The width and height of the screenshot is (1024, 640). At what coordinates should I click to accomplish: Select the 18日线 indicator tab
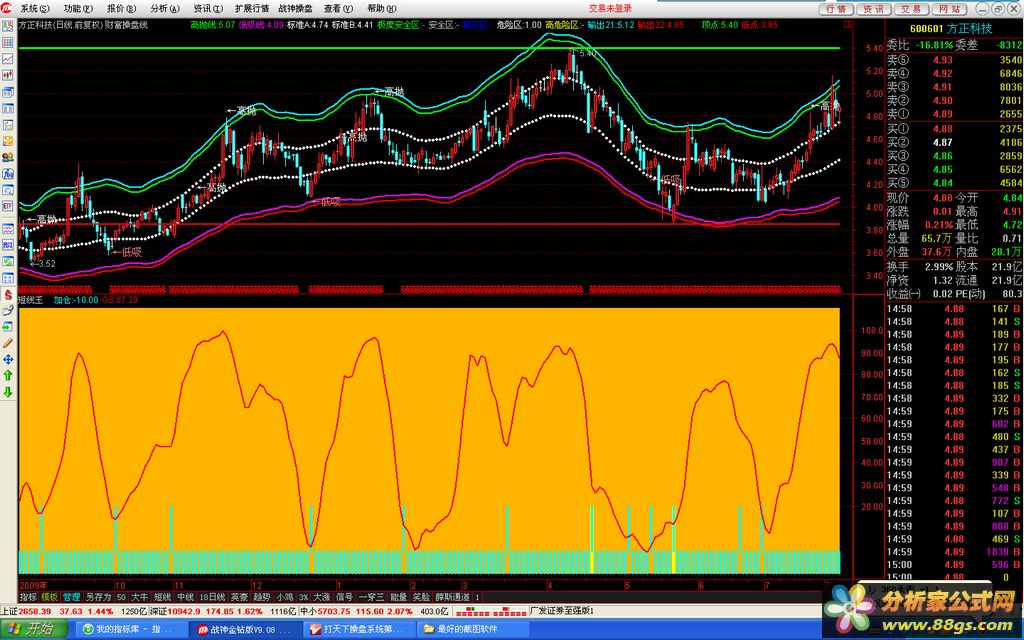click(212, 597)
